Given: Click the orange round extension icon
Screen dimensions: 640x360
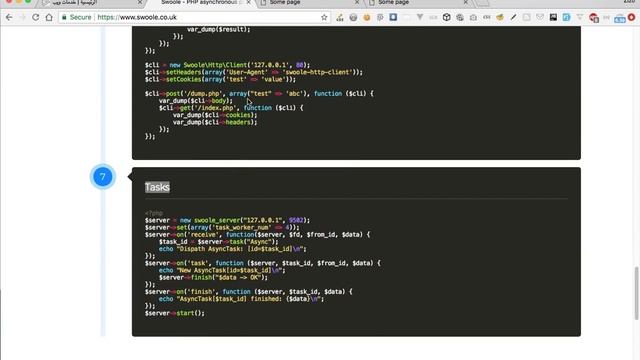Looking at the screenshot, I should coord(367,18).
